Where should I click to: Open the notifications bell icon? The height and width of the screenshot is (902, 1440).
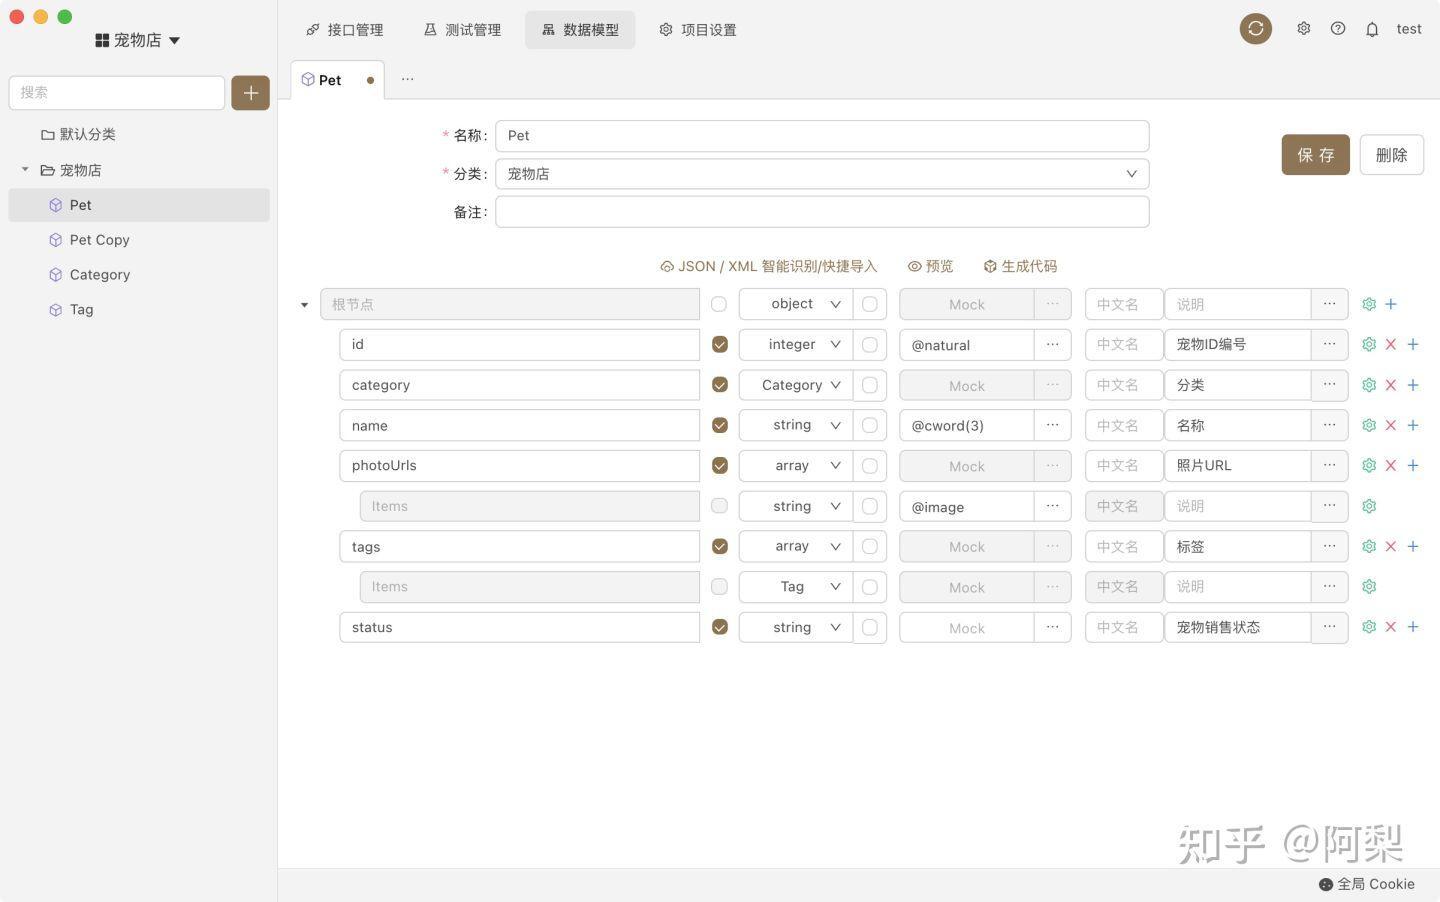(x=1372, y=29)
